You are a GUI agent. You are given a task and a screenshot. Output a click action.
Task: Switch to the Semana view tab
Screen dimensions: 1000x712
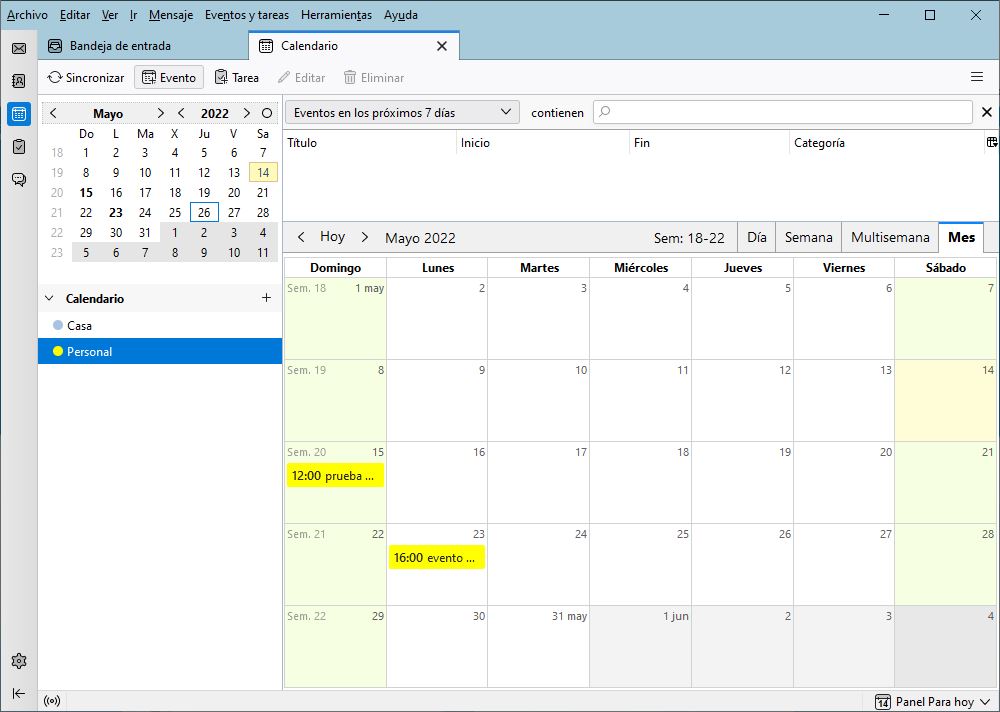point(808,237)
